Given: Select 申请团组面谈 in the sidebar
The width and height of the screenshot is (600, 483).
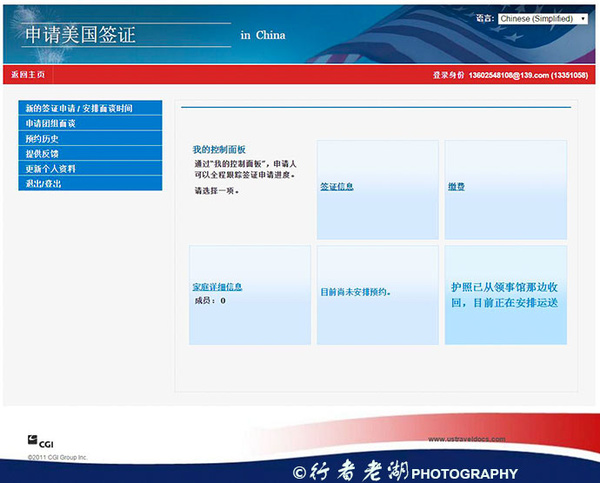Looking at the screenshot, I should coord(90,123).
